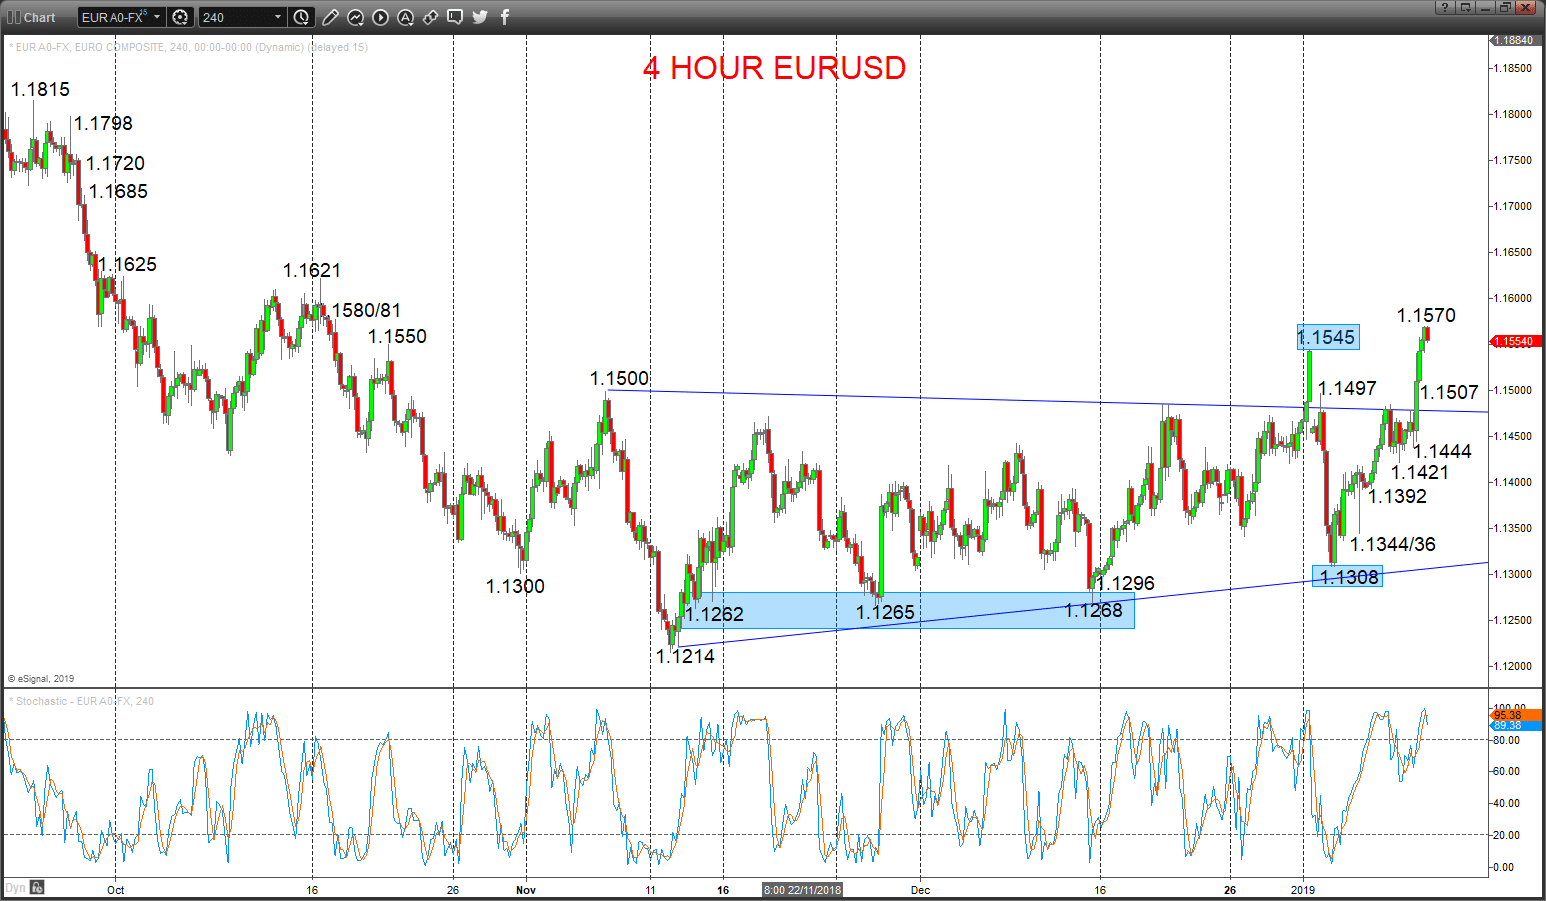The image size is (1546, 901).
Task: Click the 1.1815 price annotation
Action: (x=40, y=89)
